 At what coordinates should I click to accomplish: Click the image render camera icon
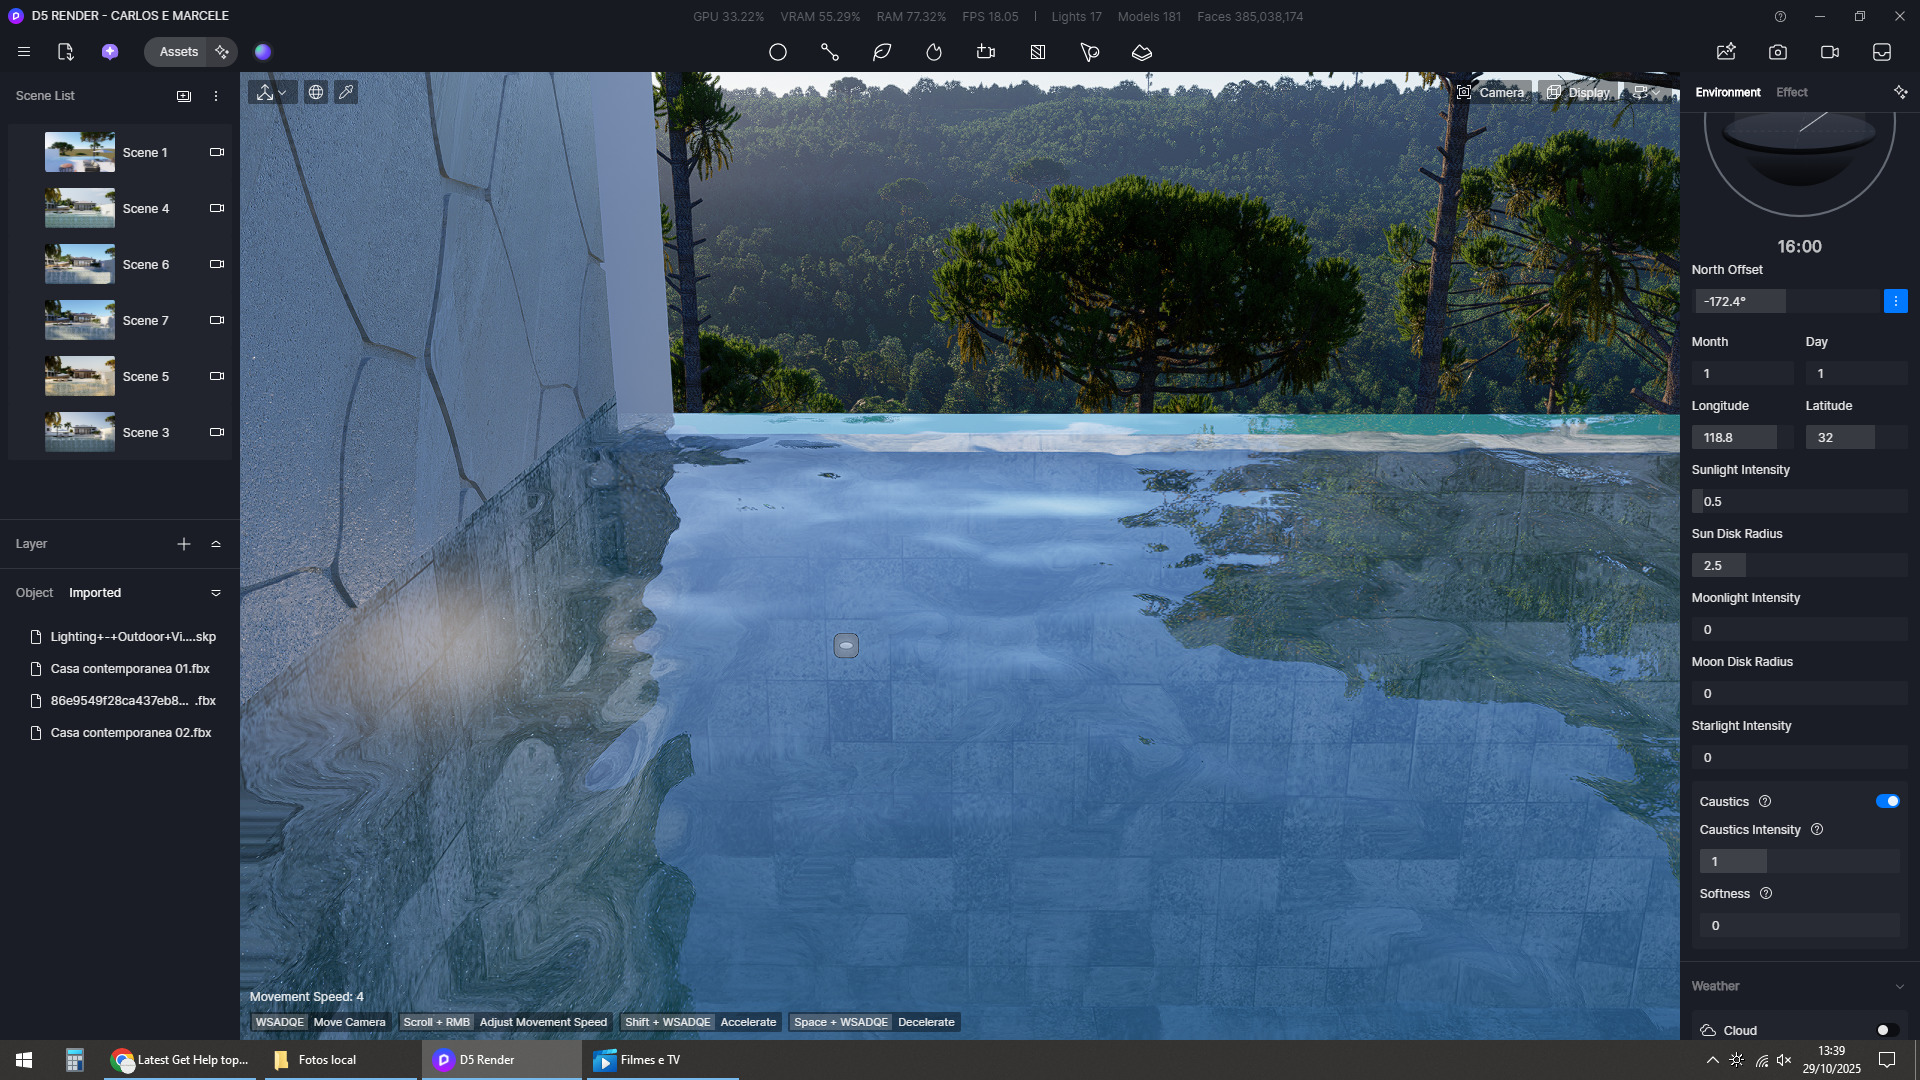pos(1778,52)
